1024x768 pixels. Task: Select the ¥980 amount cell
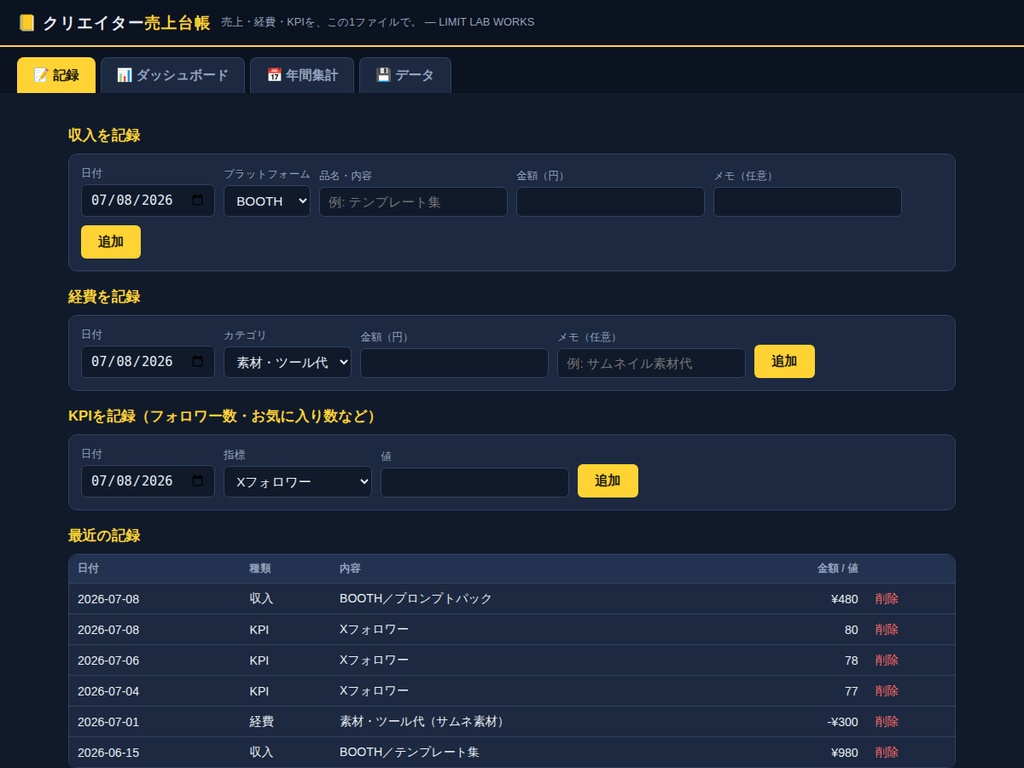[844, 752]
